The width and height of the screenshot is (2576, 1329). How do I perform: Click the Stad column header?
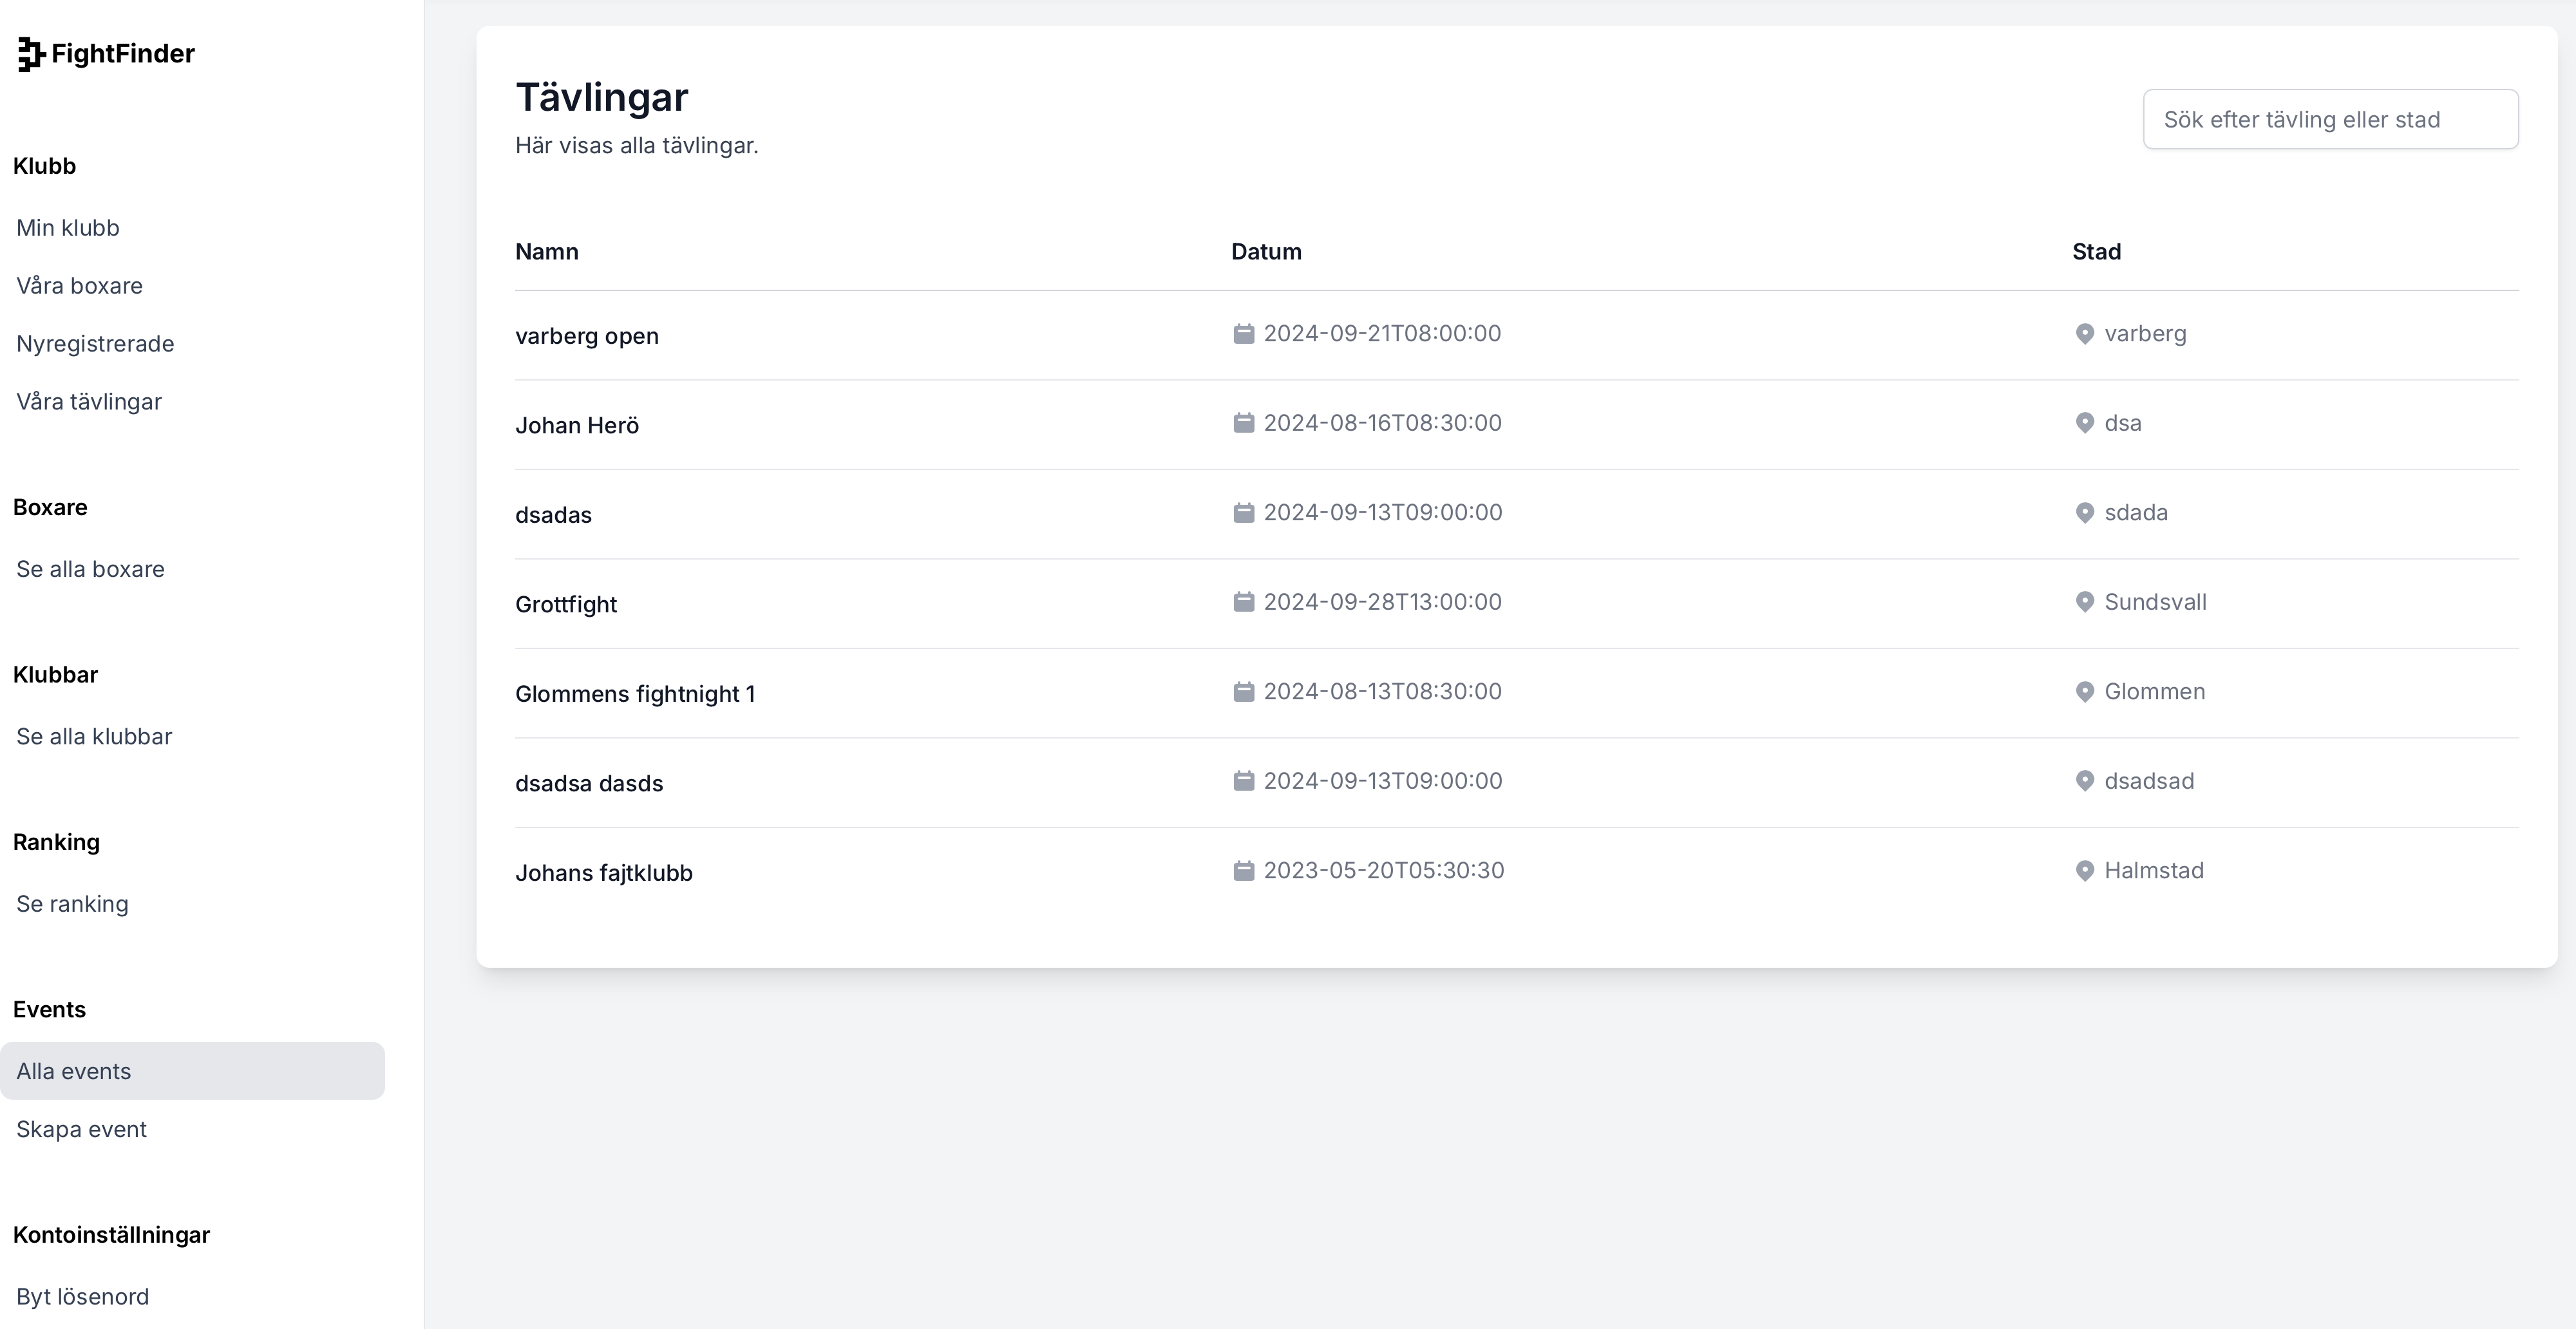[x=2096, y=252]
